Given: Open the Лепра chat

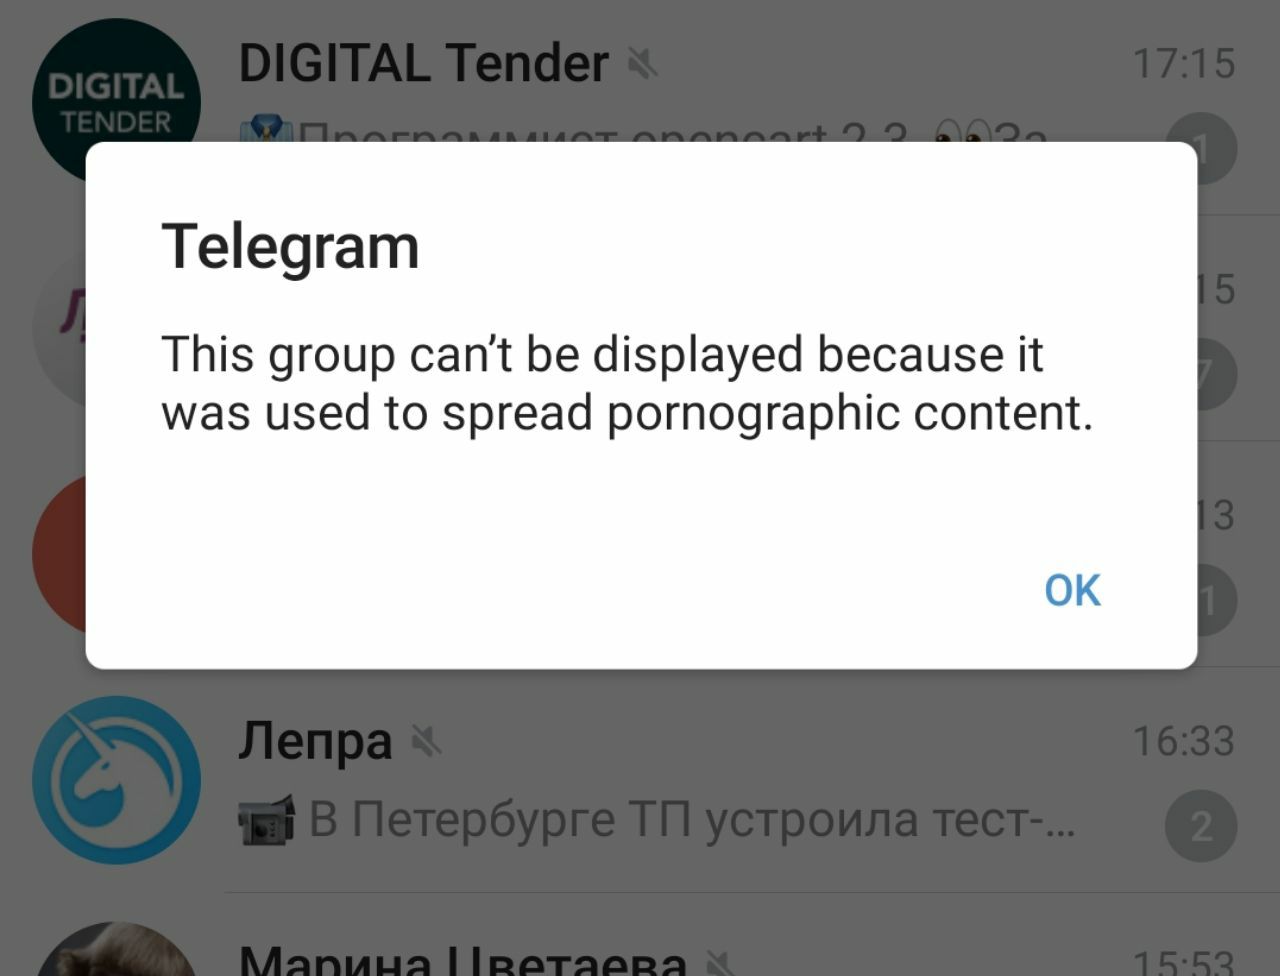Looking at the screenshot, I should tap(640, 780).
